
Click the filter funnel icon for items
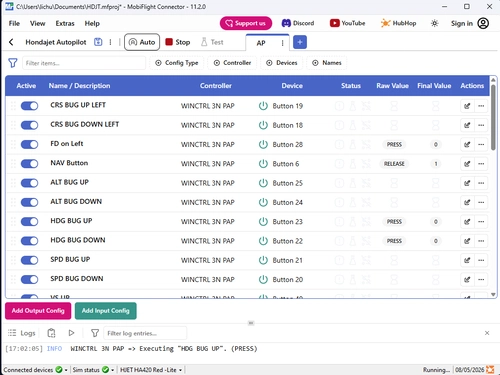(x=13, y=63)
